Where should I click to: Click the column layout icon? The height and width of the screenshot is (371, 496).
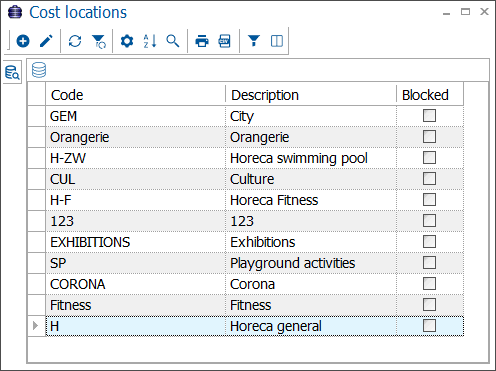[x=277, y=41]
